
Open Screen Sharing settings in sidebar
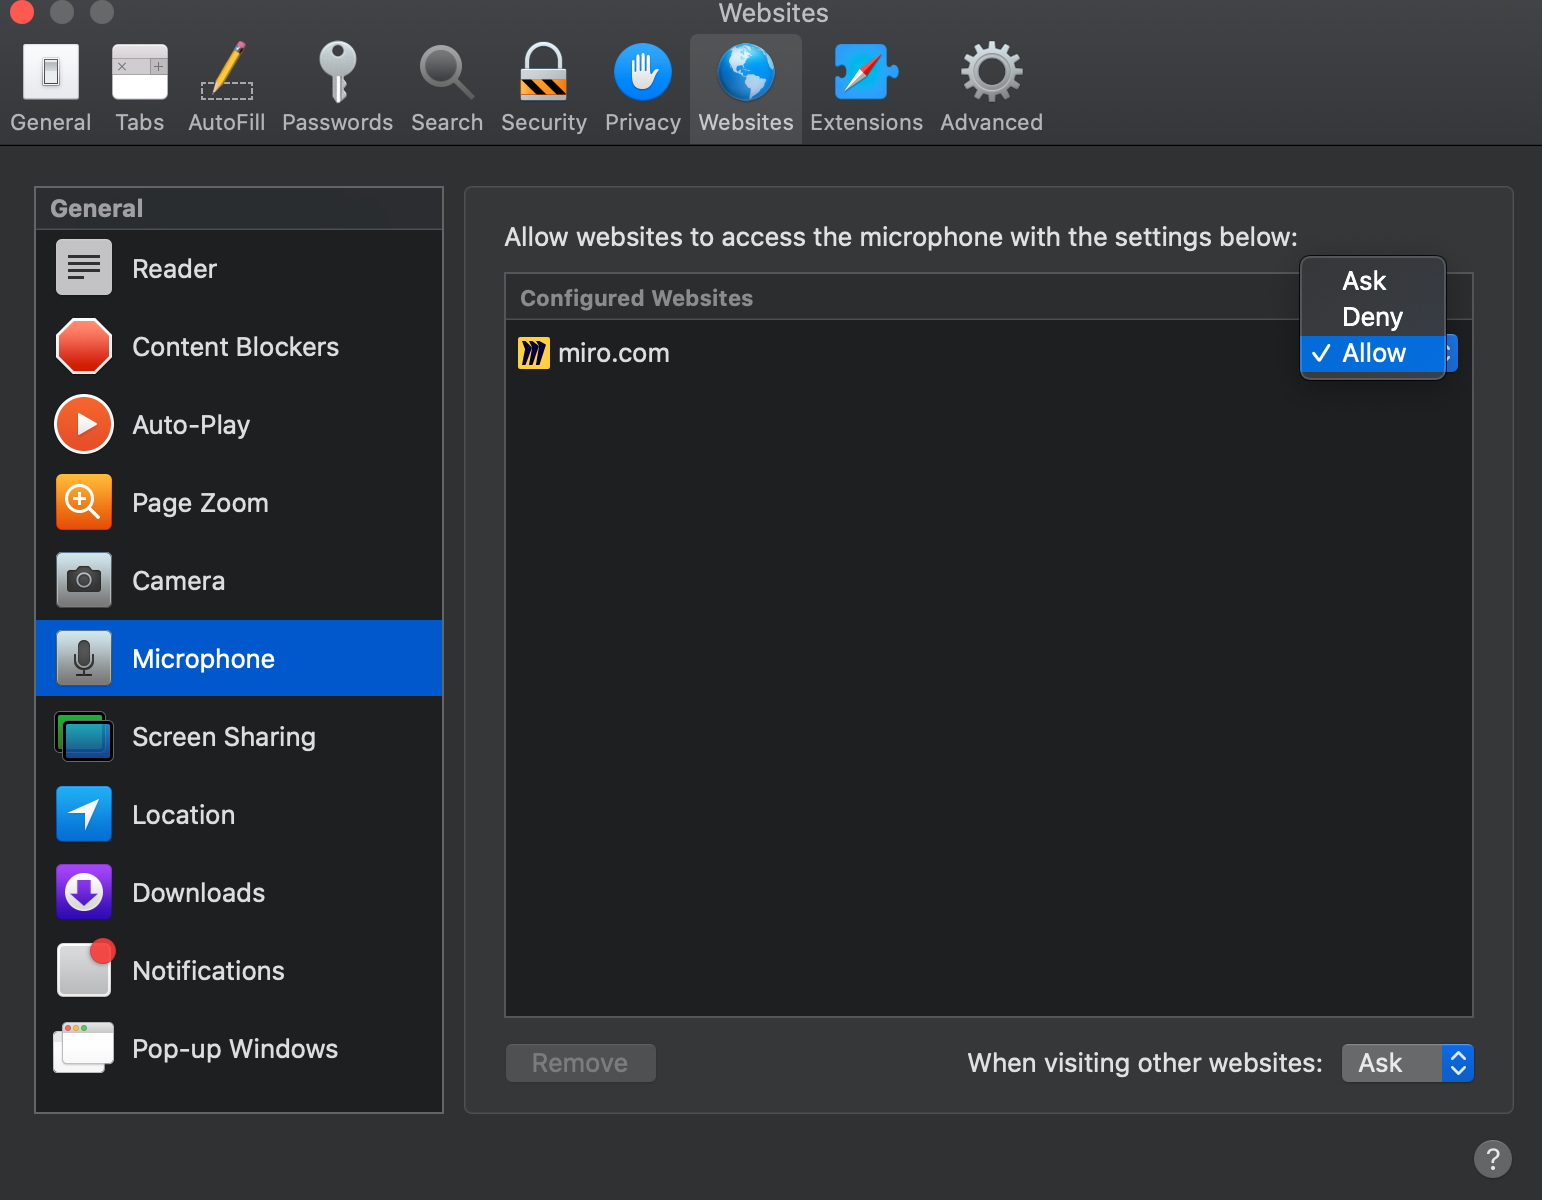click(x=223, y=737)
